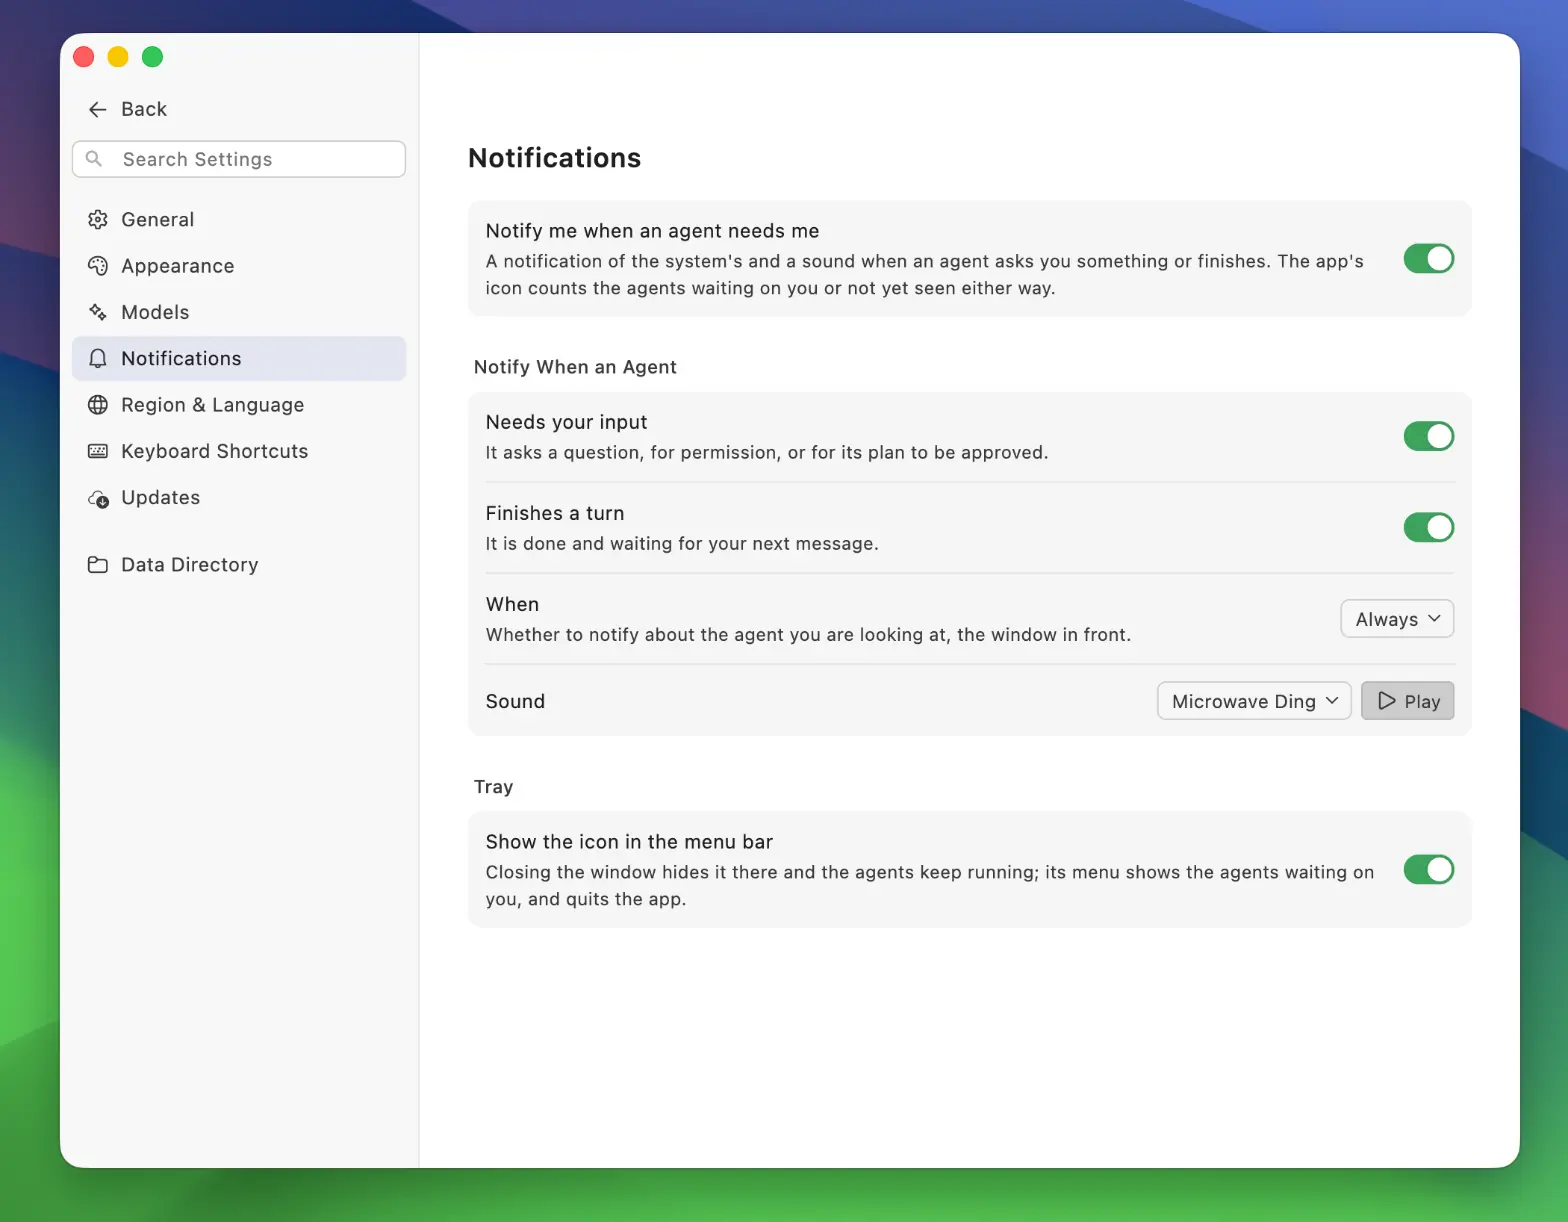The height and width of the screenshot is (1222, 1568).
Task: Select Notifications in the sidebar
Action: [239, 359]
